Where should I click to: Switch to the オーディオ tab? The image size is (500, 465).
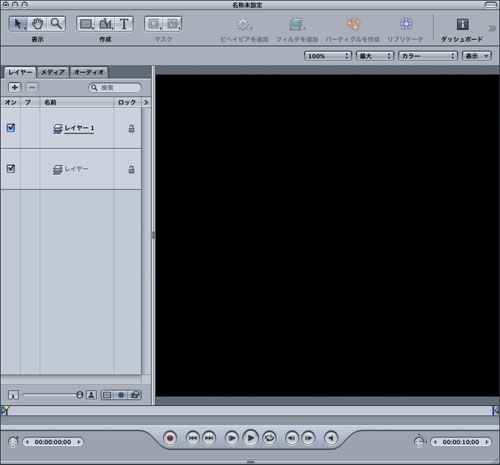coord(89,72)
